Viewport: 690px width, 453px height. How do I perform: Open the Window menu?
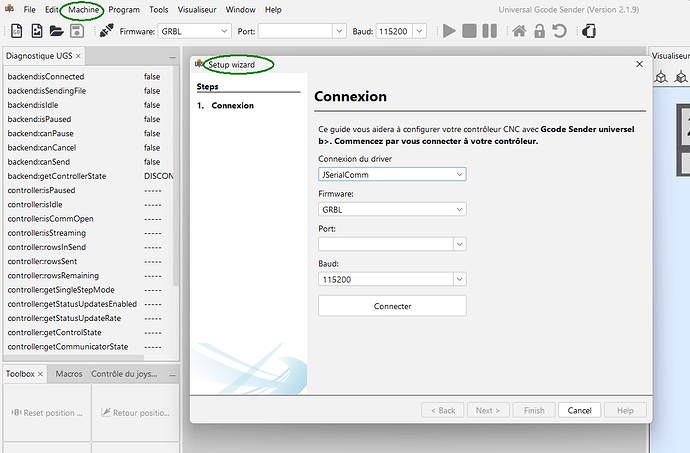(x=240, y=10)
